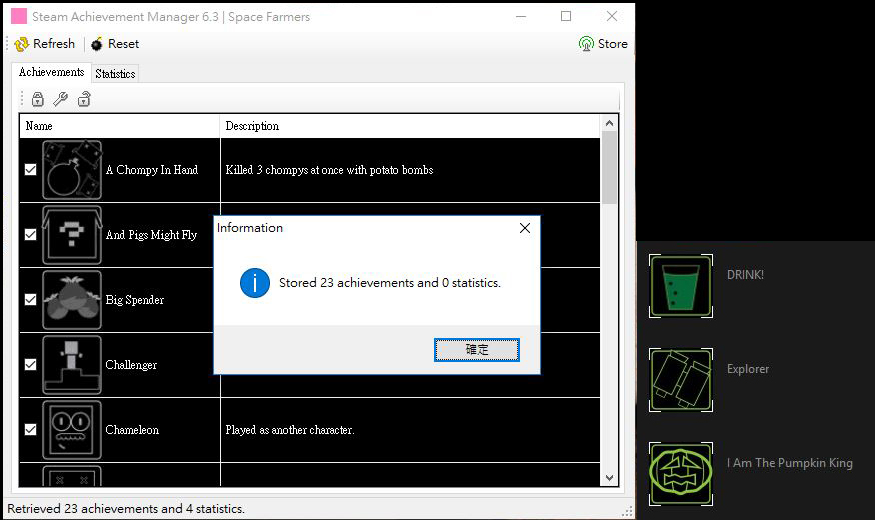Minimize the Steam Achievement Manager window
The height and width of the screenshot is (520, 875).
tap(521, 16)
